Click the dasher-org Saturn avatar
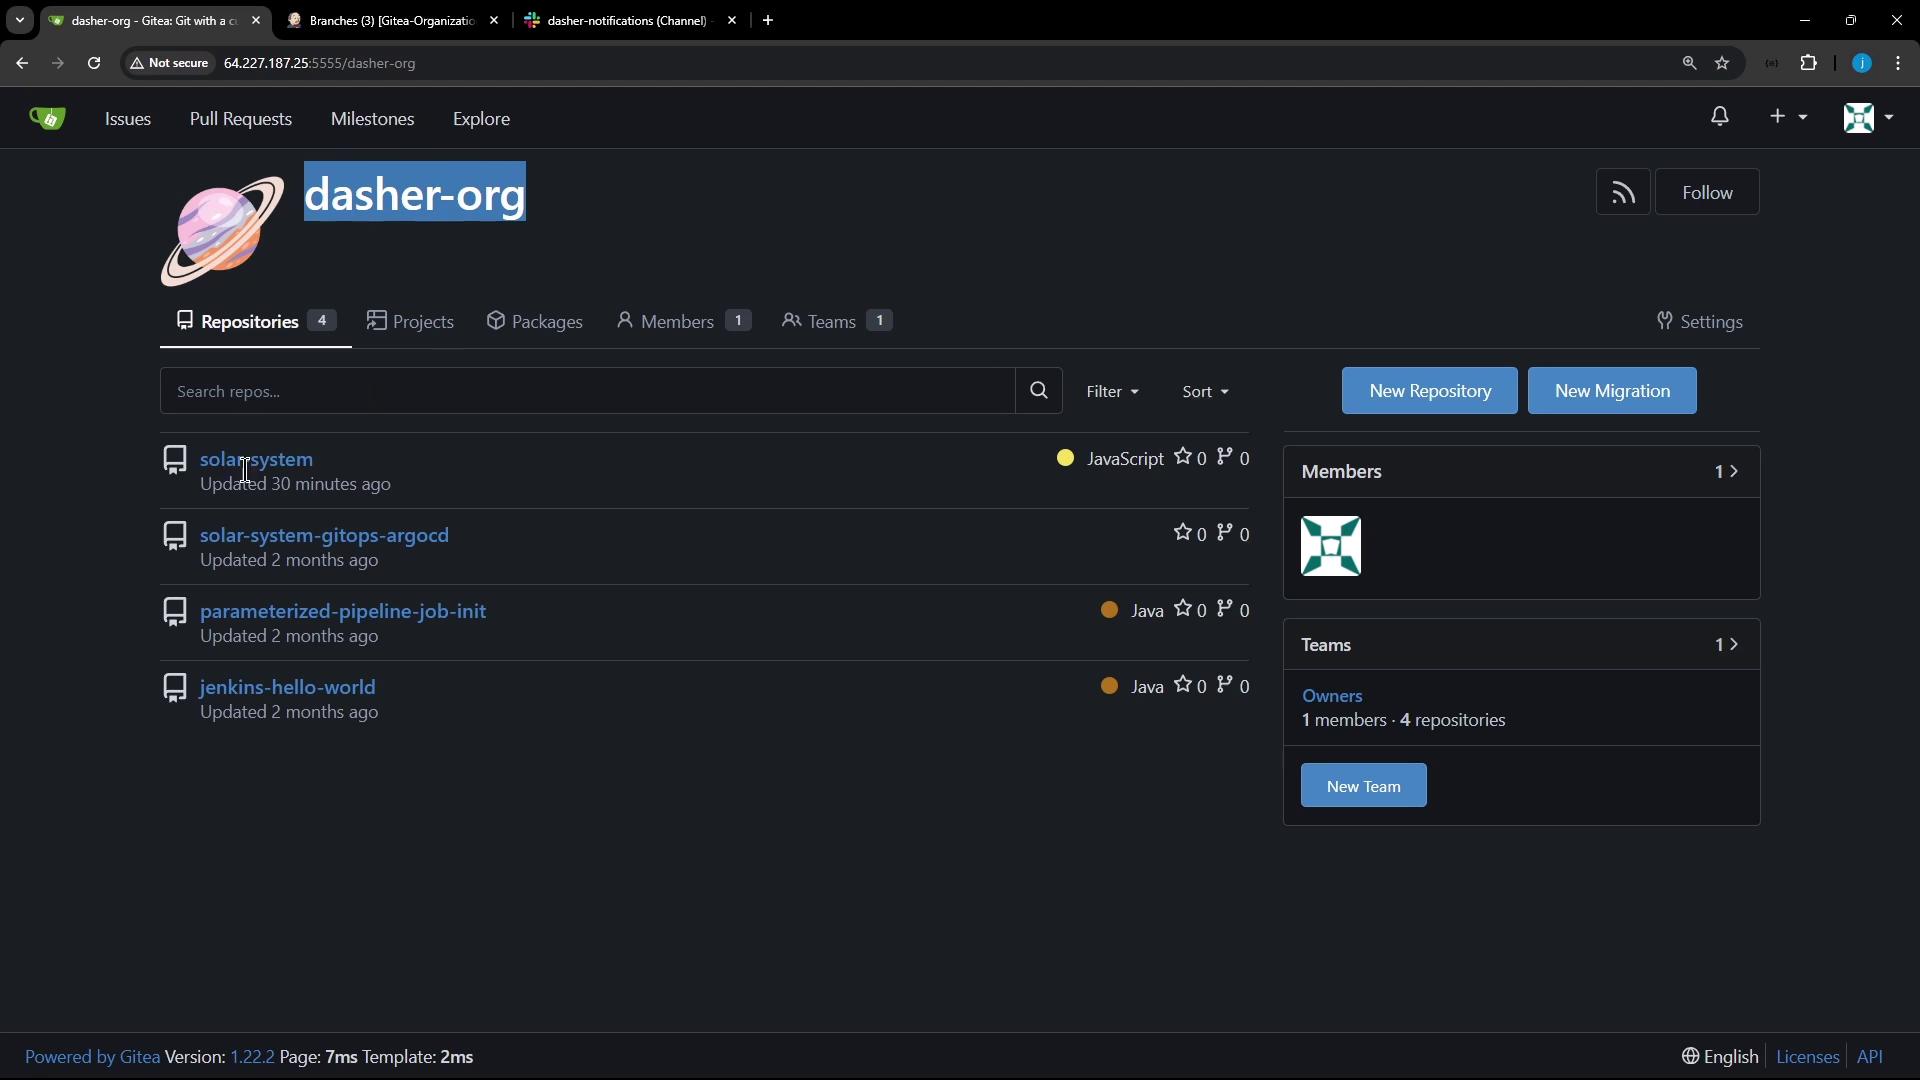Viewport: 1920px width, 1080px height. click(x=222, y=231)
